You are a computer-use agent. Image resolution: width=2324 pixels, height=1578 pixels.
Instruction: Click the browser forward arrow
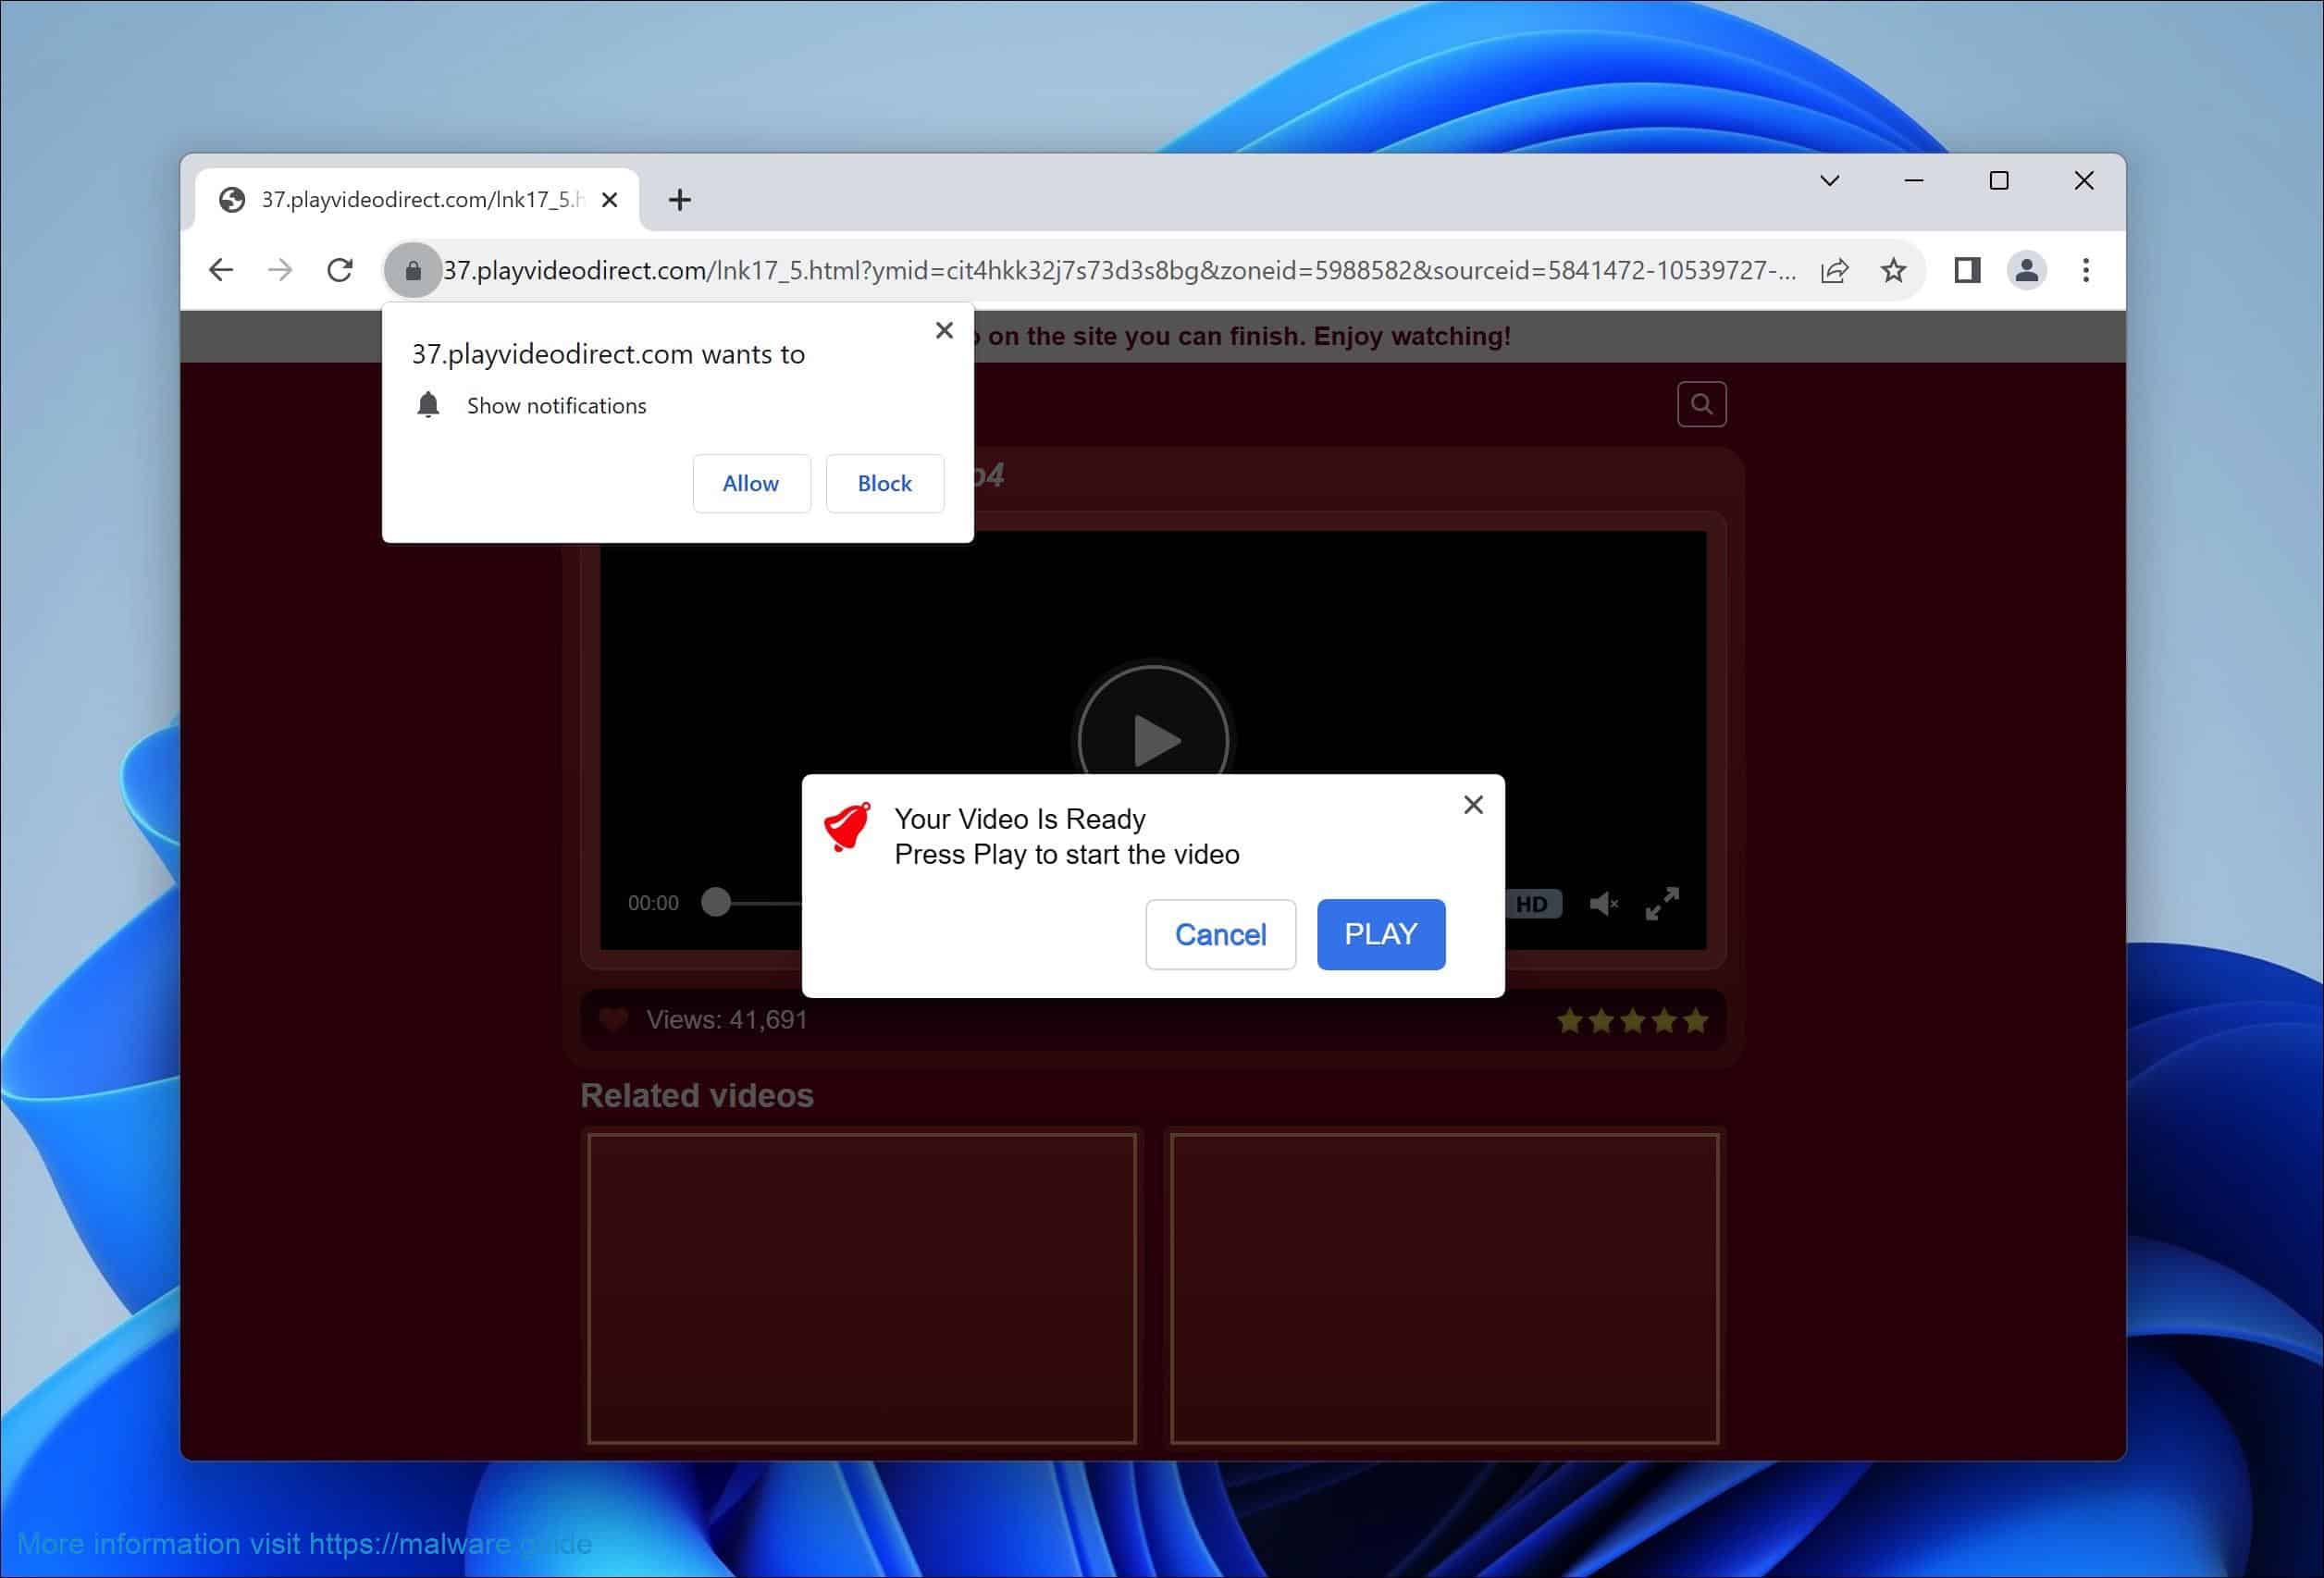pos(280,270)
